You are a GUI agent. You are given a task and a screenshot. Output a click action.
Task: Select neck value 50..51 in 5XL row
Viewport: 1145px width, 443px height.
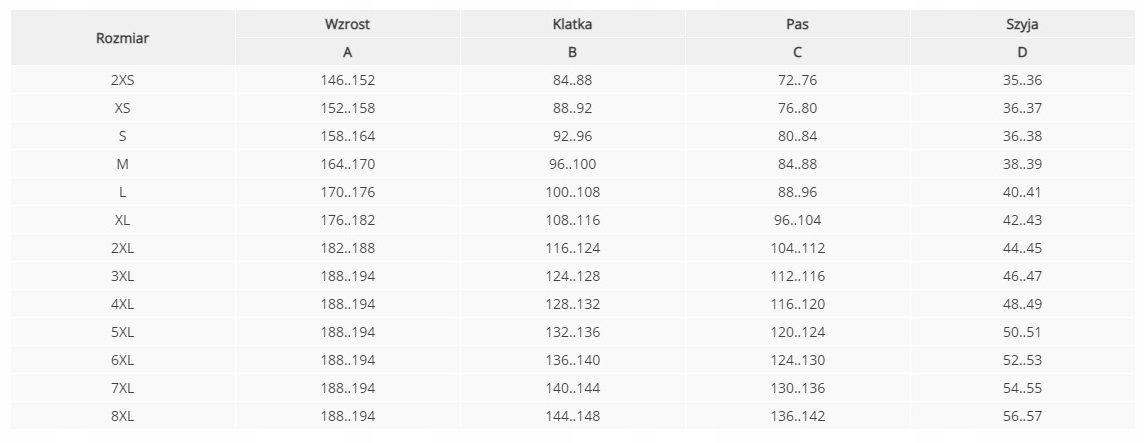(1022, 332)
